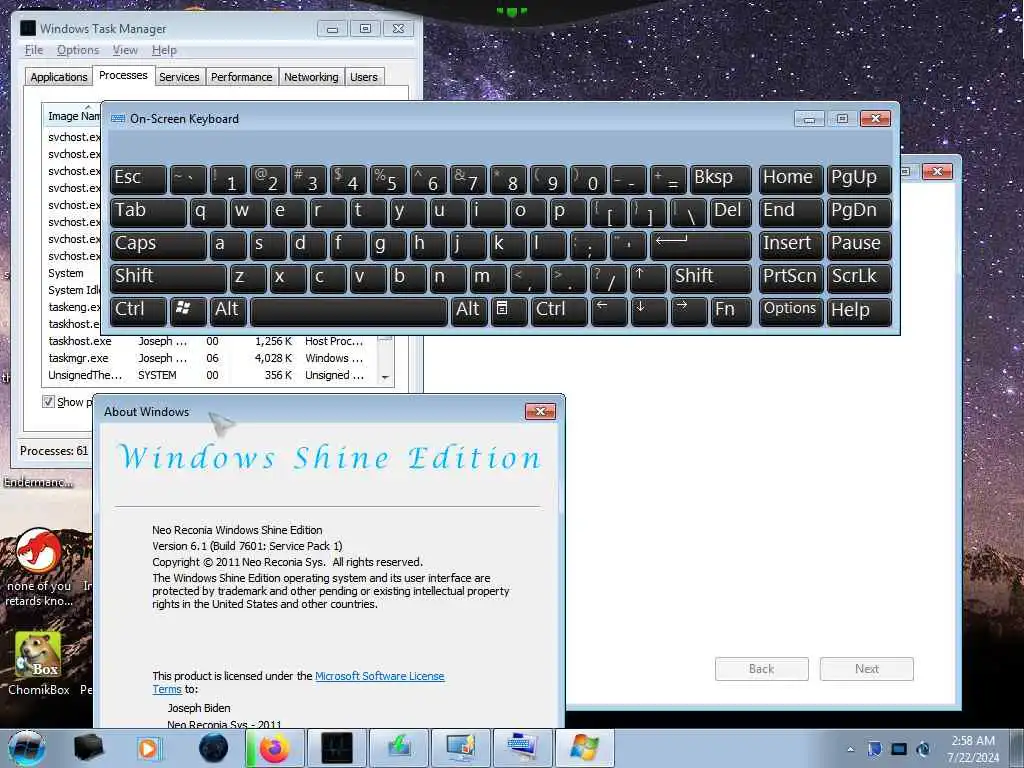Viewport: 1024px width, 768px height.
Task: Click the right arrow key on keyboard
Action: 688,310
